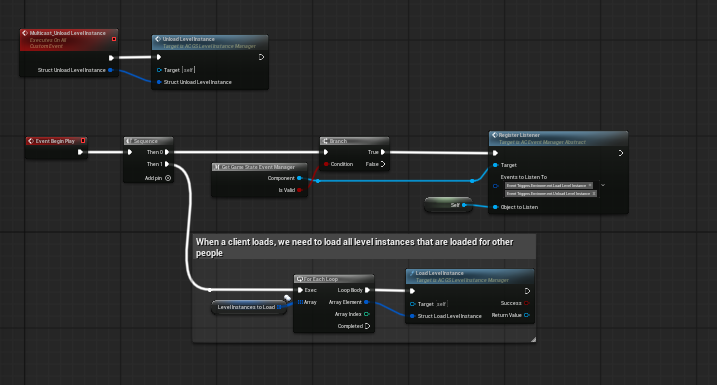717x385 pixels.
Task: Click the Array Element output pin
Action: (x=366, y=302)
